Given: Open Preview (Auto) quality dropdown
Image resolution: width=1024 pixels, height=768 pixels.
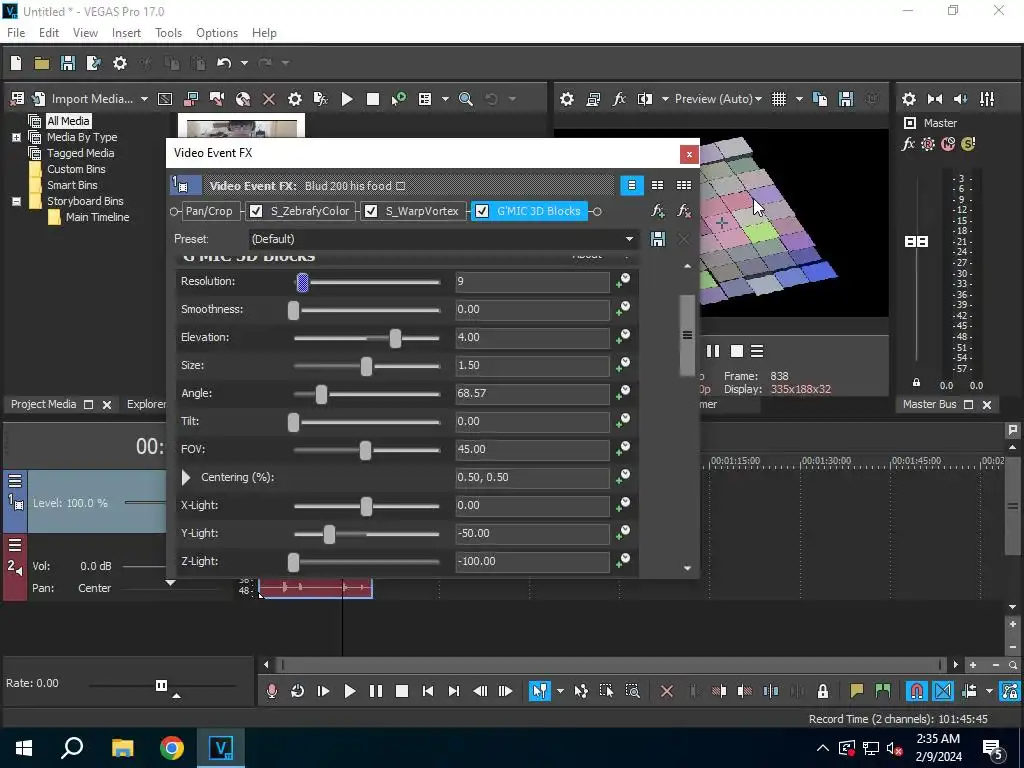Looking at the screenshot, I should point(718,99).
